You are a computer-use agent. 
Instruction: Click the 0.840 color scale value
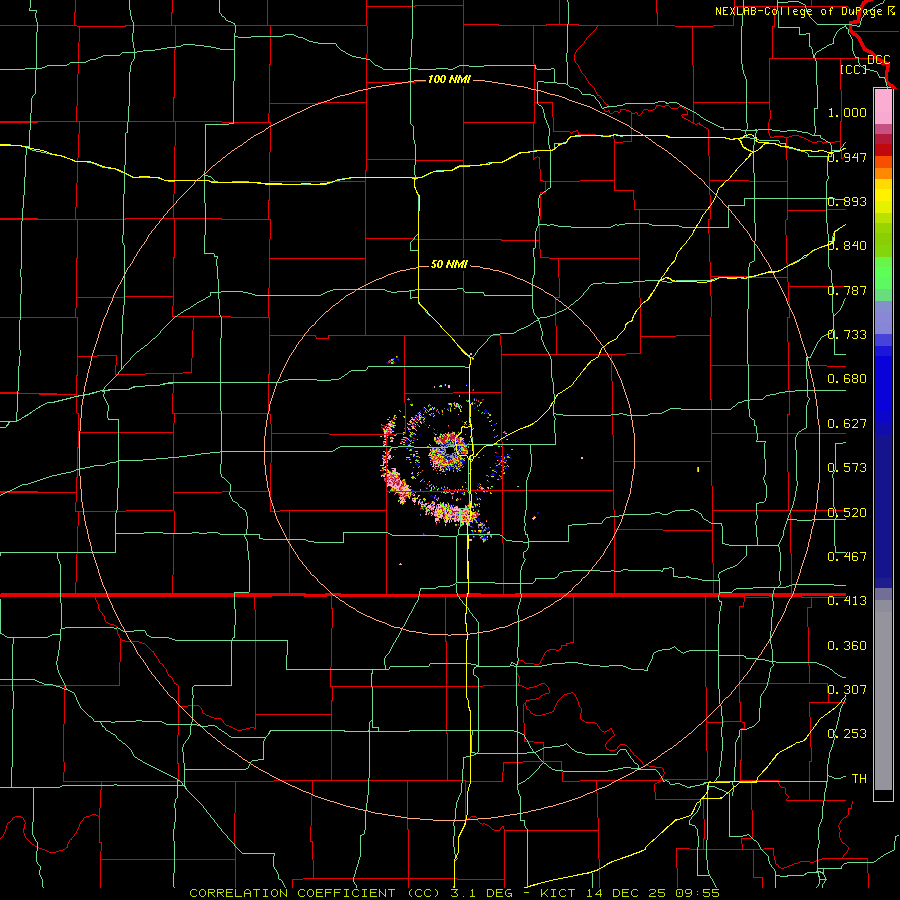pyautogui.click(x=847, y=246)
